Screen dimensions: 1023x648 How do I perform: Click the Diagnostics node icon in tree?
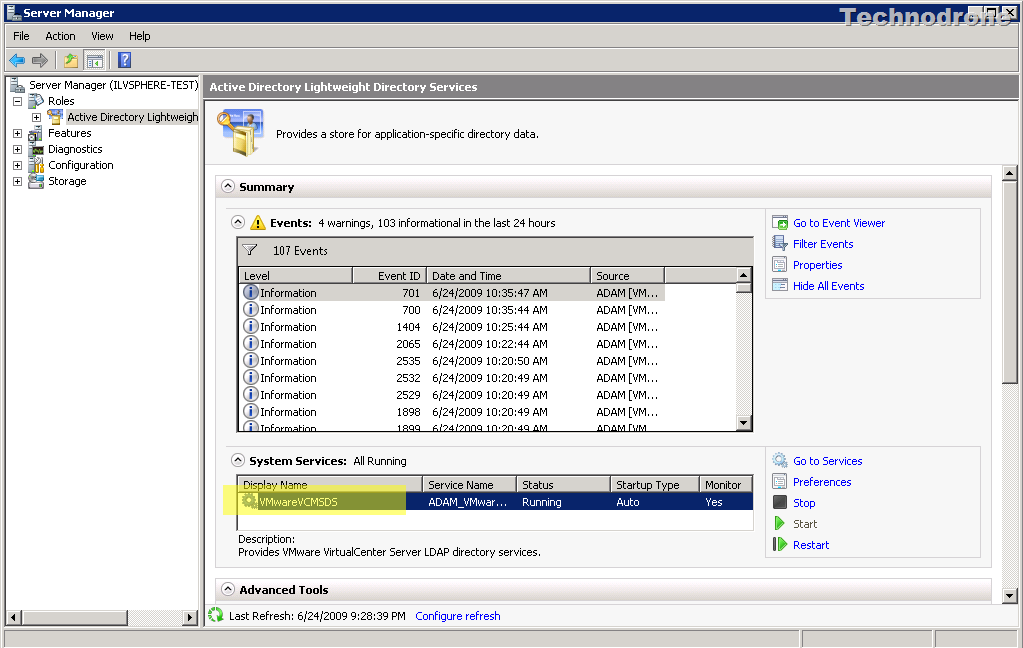(37, 149)
